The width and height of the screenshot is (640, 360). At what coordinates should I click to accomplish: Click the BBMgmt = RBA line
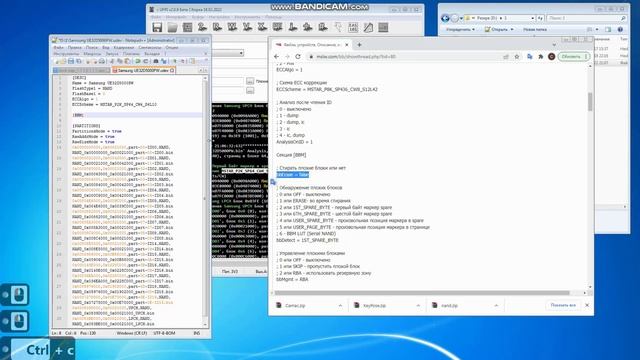tap(292, 280)
